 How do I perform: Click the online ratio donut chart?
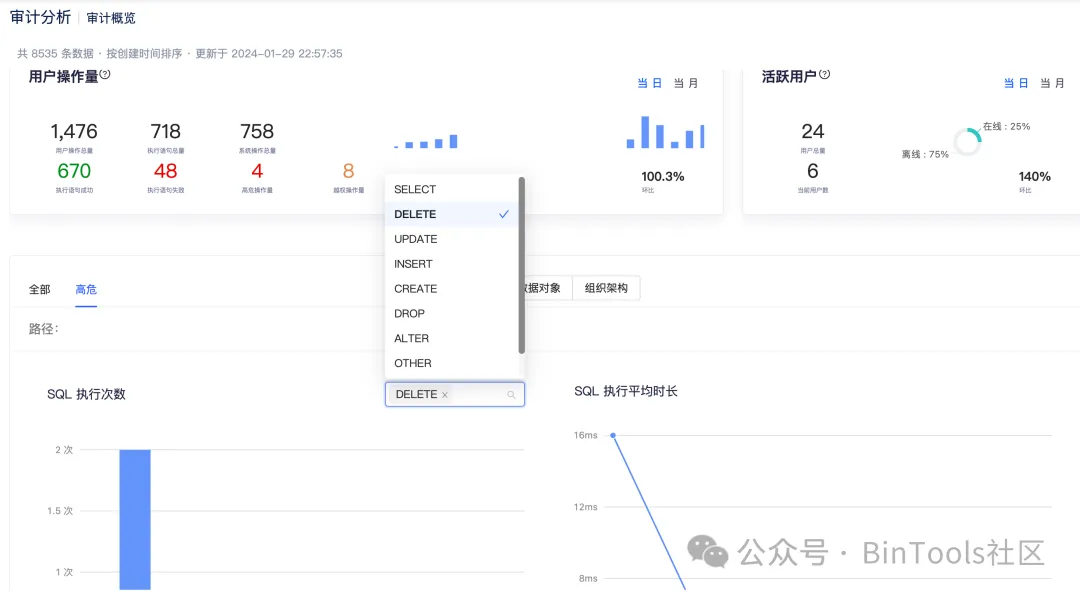click(967, 141)
